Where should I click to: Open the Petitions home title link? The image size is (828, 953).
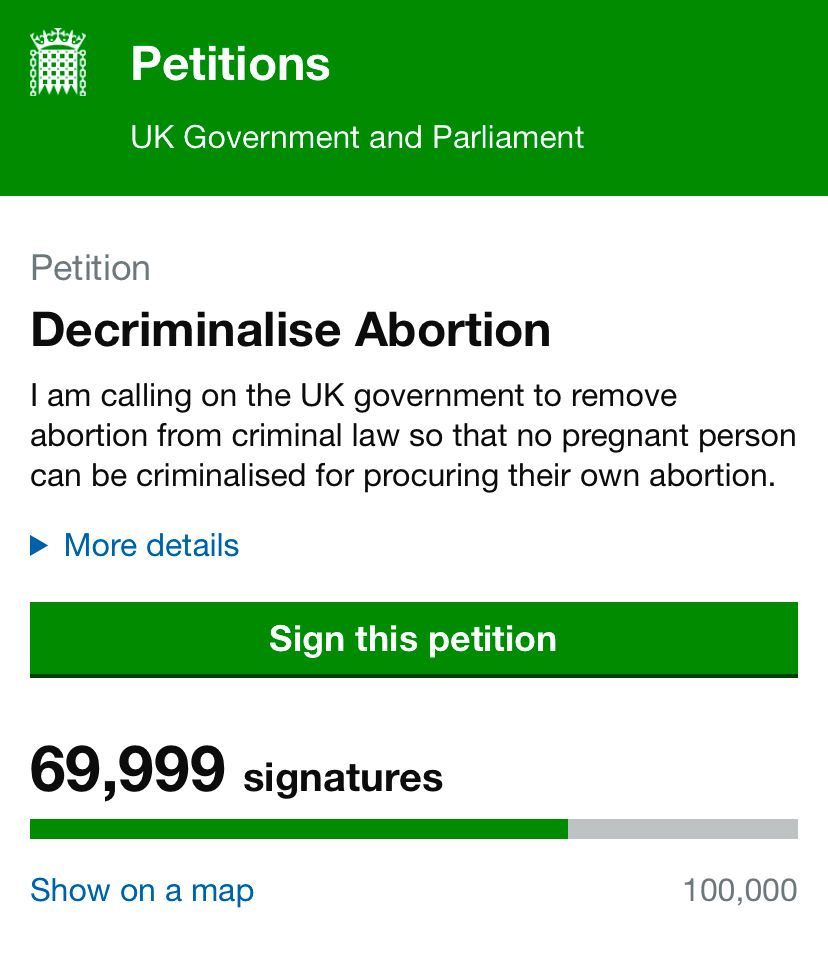230,65
